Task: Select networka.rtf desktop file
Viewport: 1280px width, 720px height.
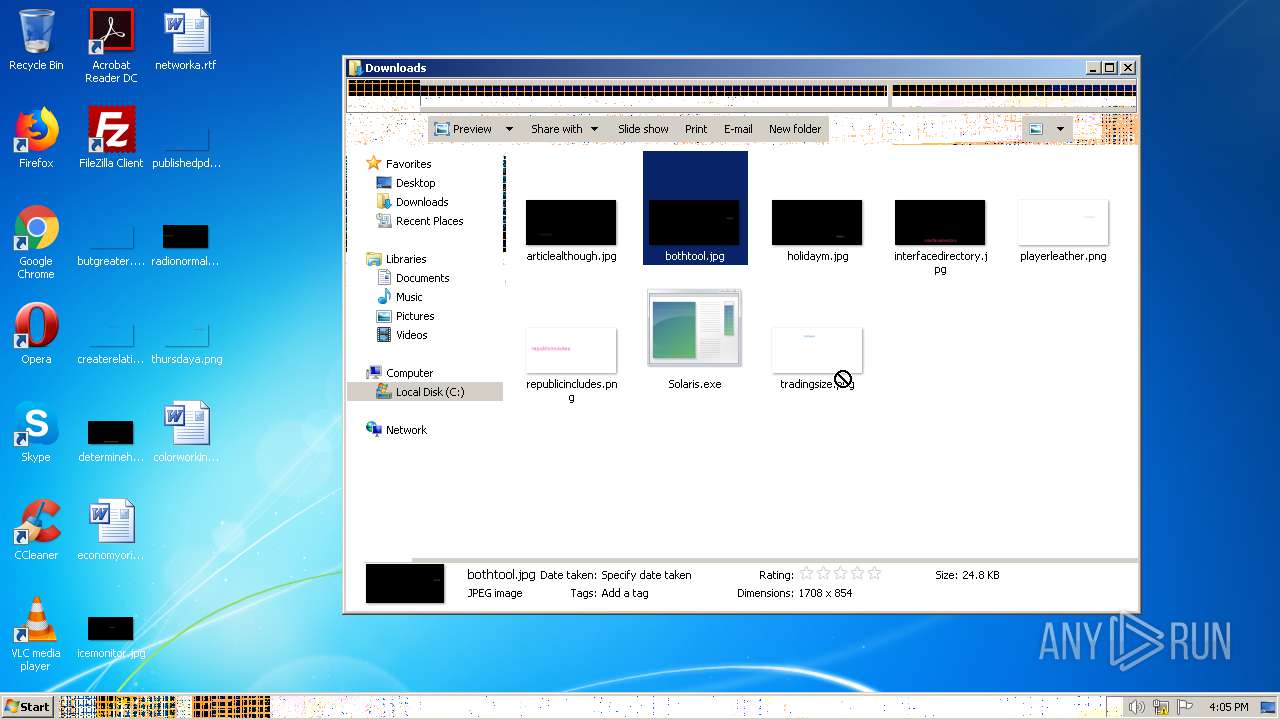Action: click(186, 41)
